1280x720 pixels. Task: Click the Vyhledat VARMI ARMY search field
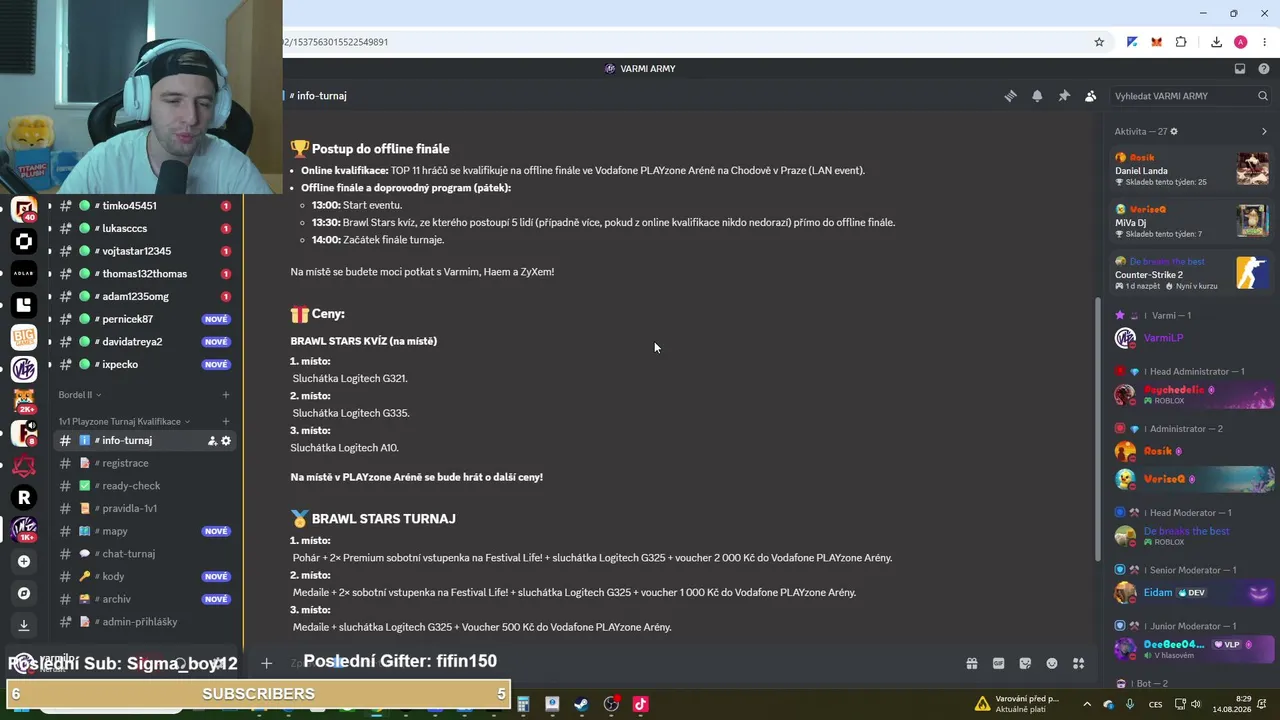click(x=1191, y=96)
